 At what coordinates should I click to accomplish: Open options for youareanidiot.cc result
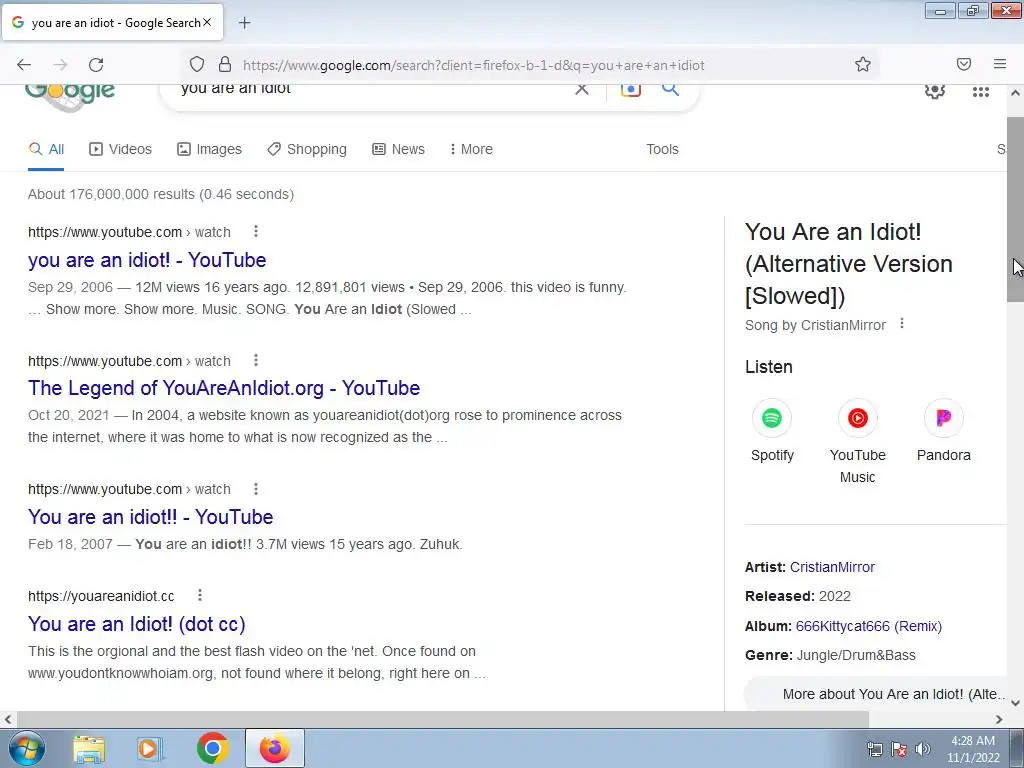point(200,595)
